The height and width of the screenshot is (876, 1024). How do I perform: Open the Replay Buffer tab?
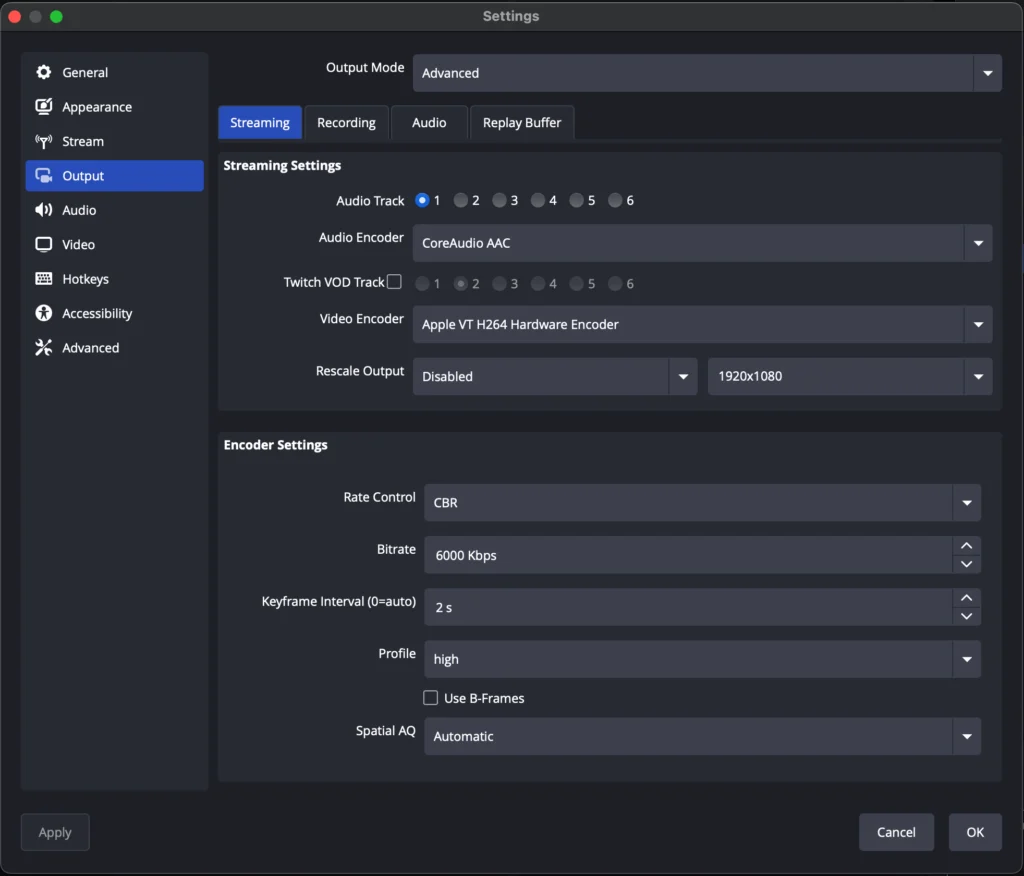[522, 122]
